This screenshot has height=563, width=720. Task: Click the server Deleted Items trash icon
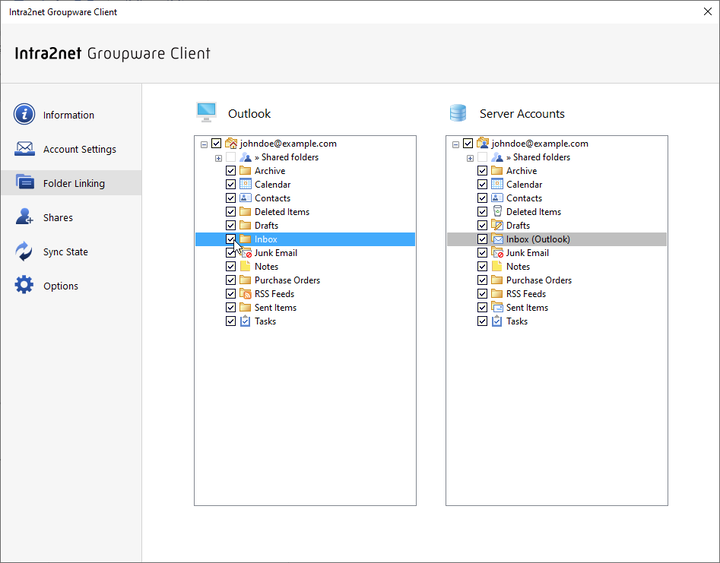[497, 211]
